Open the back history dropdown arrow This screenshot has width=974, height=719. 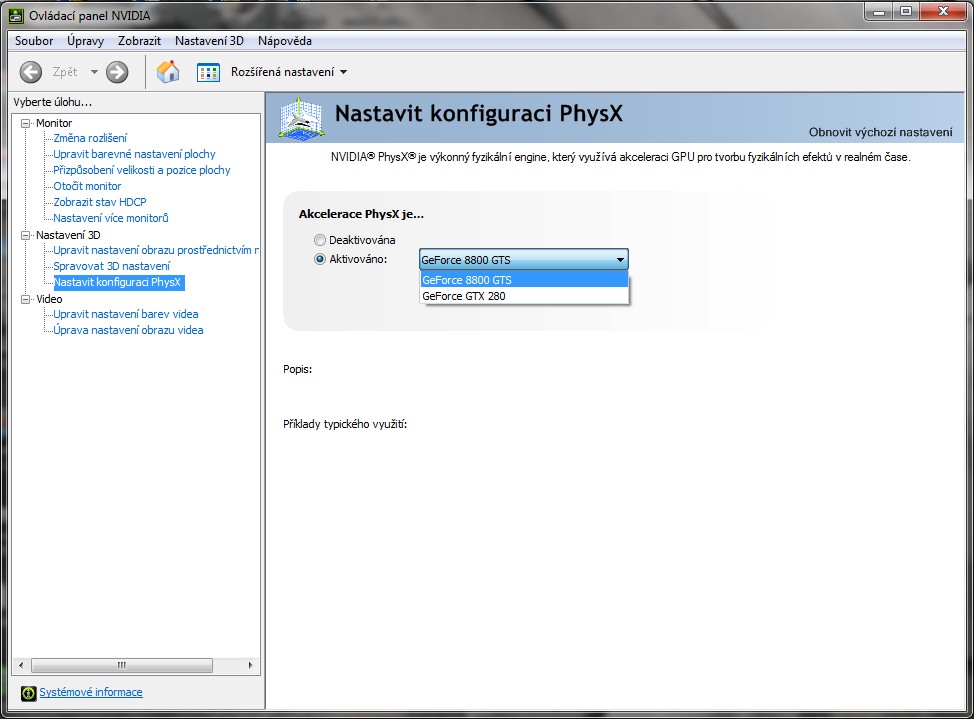pos(95,72)
